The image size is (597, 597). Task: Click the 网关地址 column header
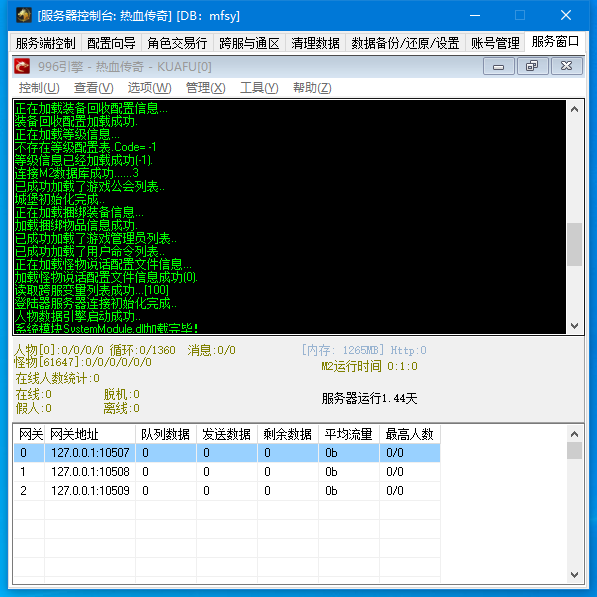click(x=90, y=434)
